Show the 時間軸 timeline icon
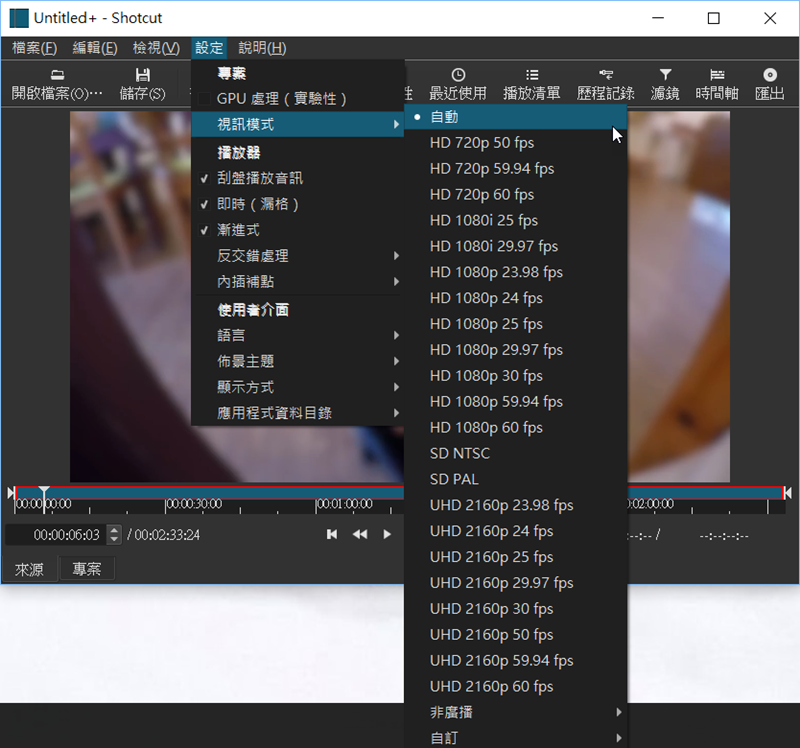This screenshot has height=748, width=800. 717,75
